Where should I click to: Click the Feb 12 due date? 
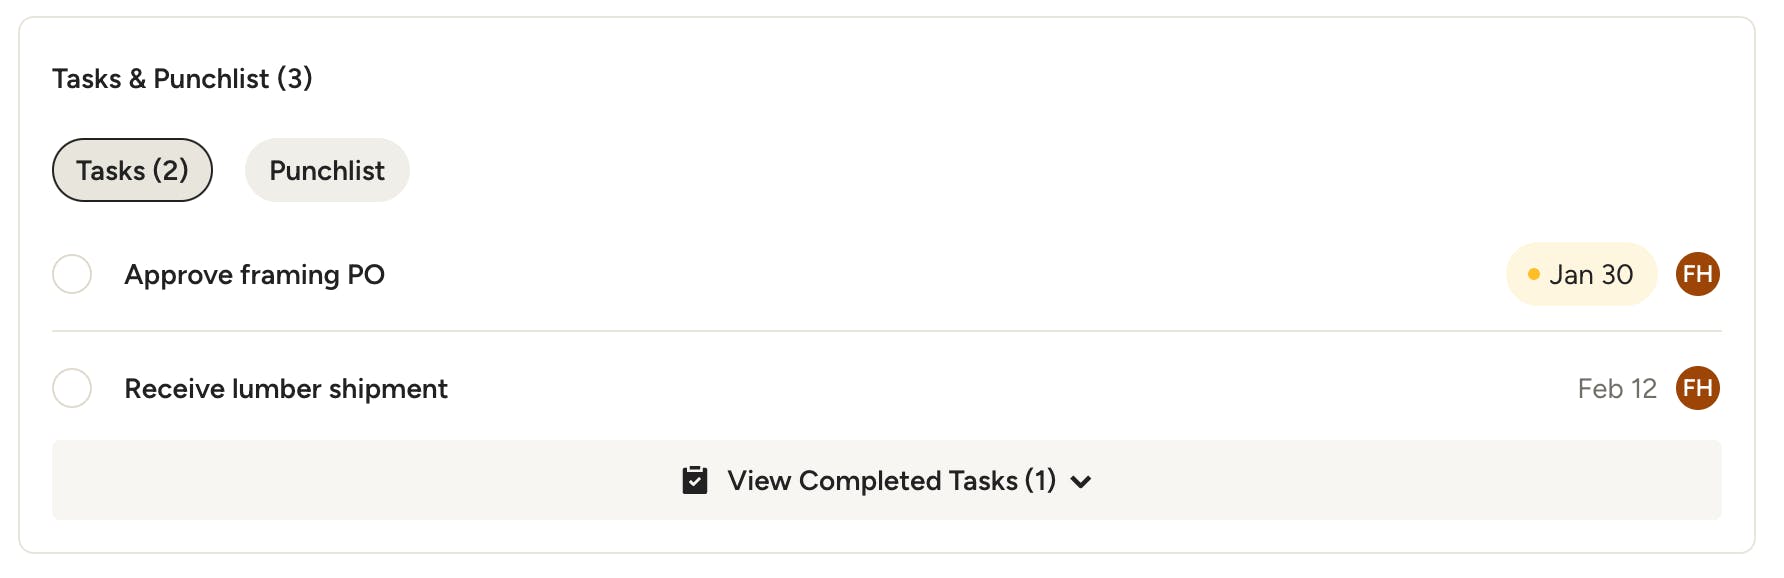pos(1617,388)
